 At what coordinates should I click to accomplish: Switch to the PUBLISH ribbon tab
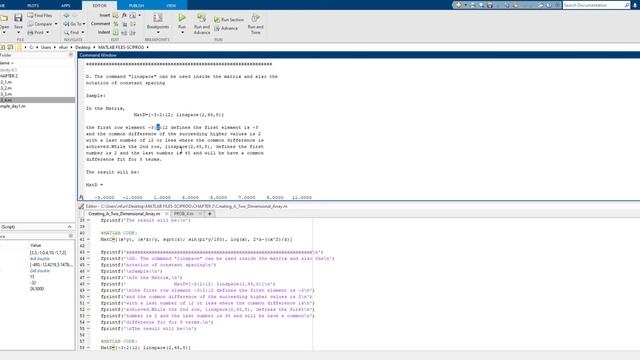click(x=136, y=5)
